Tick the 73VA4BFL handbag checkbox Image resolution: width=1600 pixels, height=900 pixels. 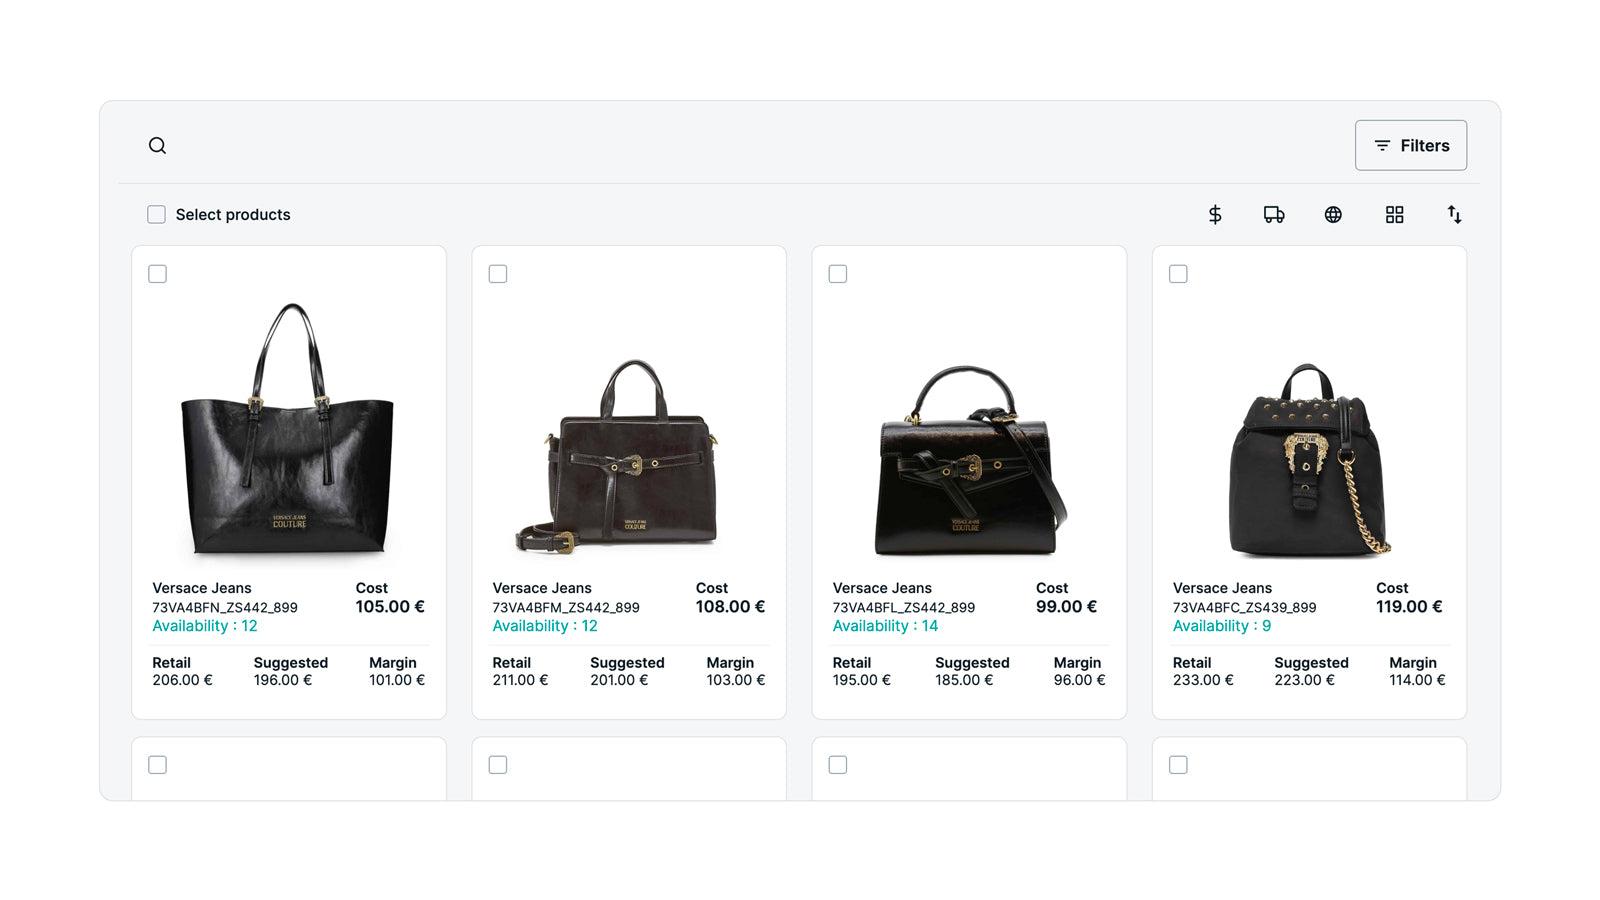pos(838,272)
